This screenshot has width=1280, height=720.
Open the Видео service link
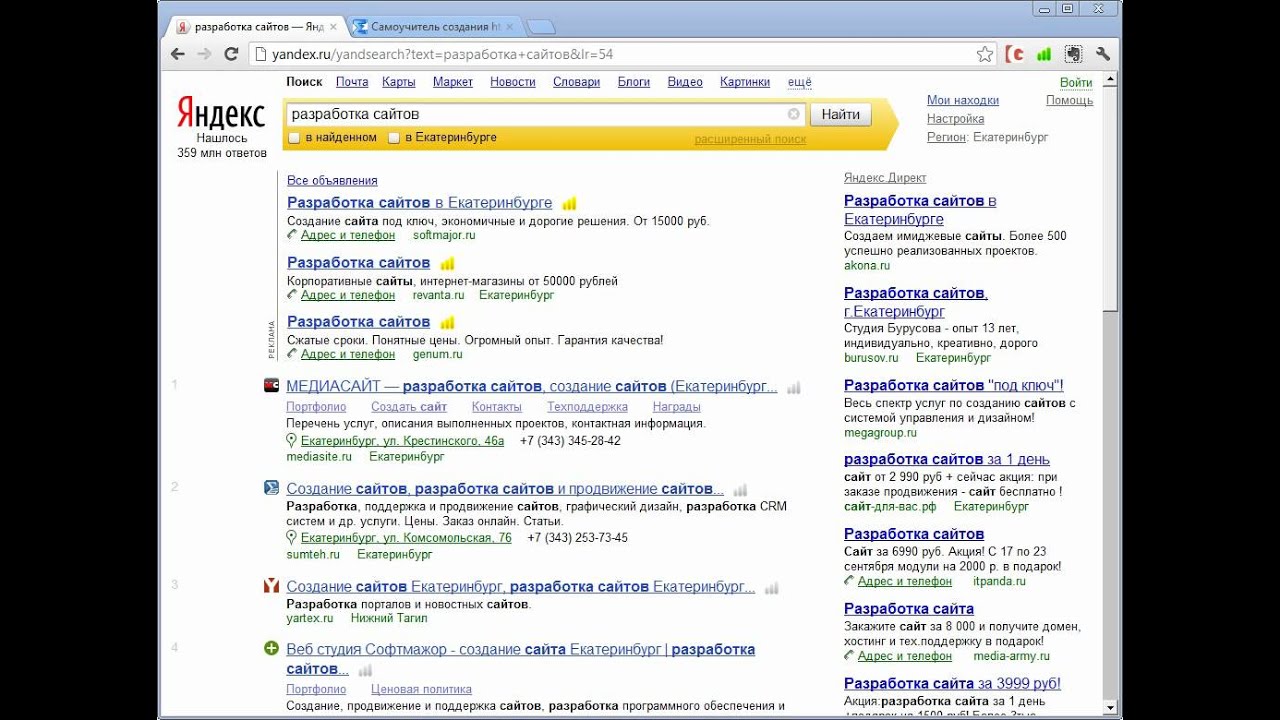click(685, 82)
